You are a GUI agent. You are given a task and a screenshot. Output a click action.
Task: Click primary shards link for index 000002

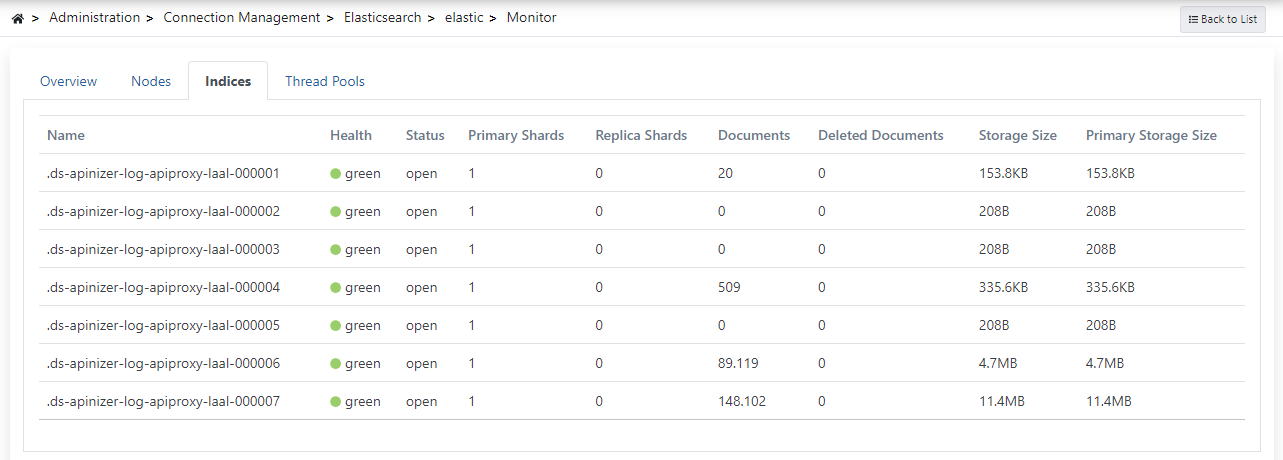point(471,212)
